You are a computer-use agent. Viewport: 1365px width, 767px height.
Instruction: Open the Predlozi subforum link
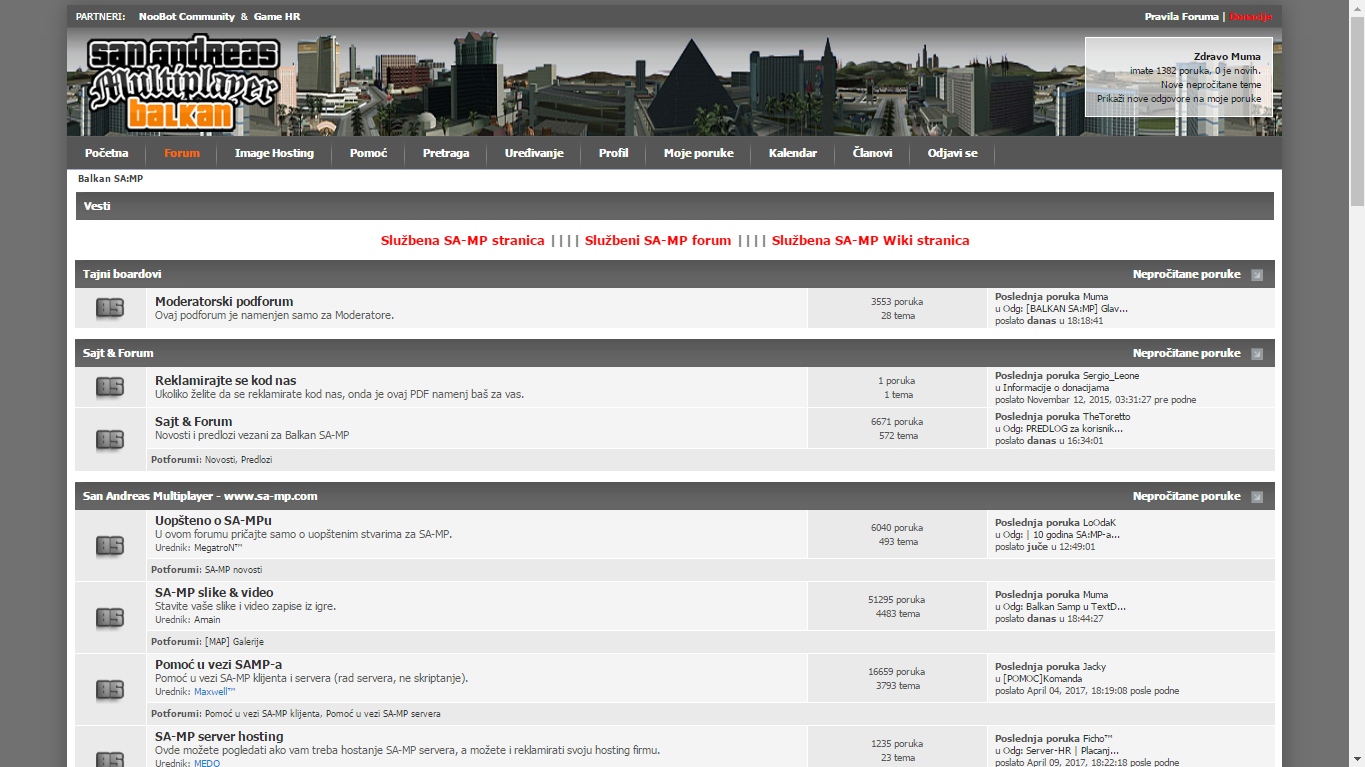coord(256,460)
